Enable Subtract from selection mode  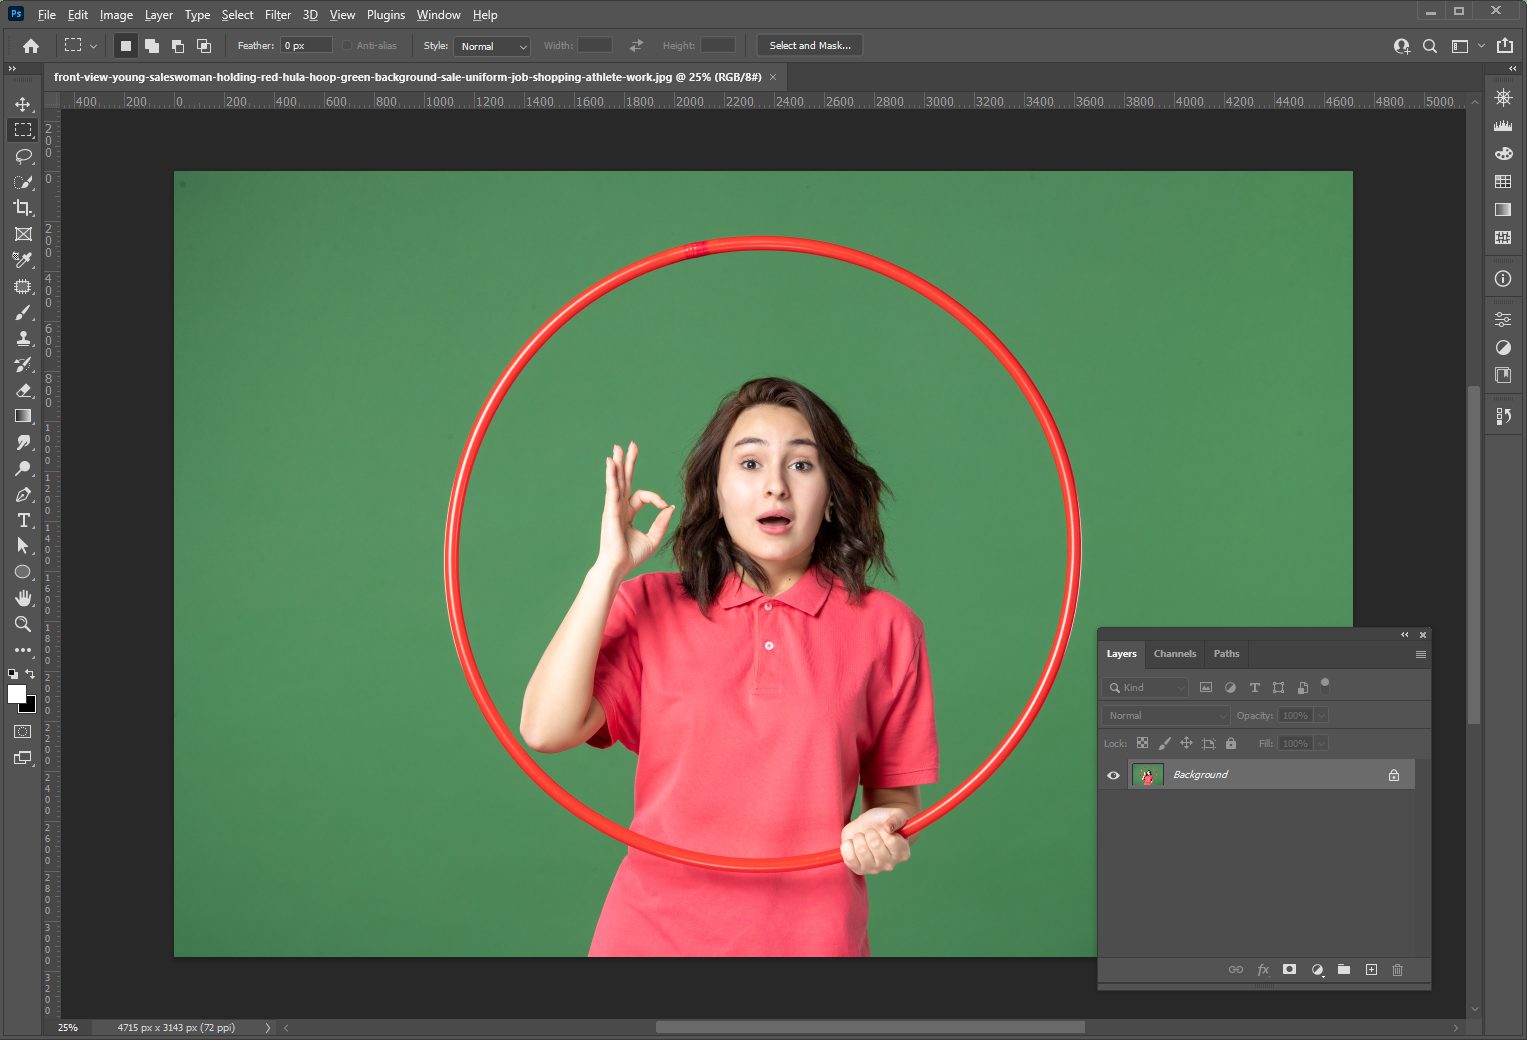pos(178,46)
